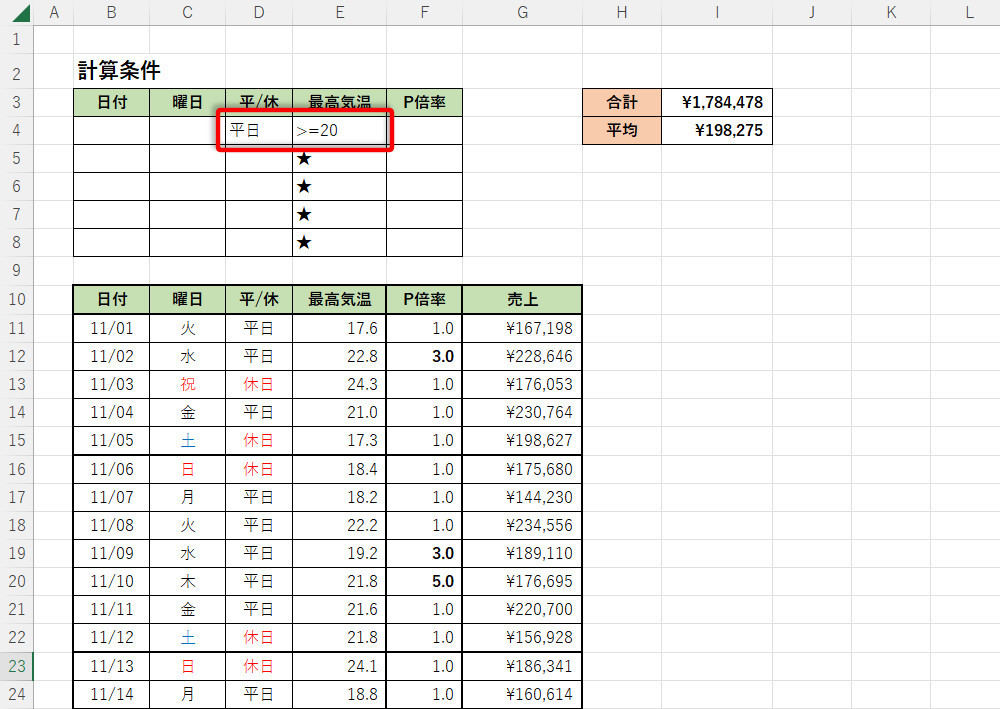Image resolution: width=1000 pixels, height=709 pixels.
Task: Click the criteria cell containing >=20
Action: point(339,131)
